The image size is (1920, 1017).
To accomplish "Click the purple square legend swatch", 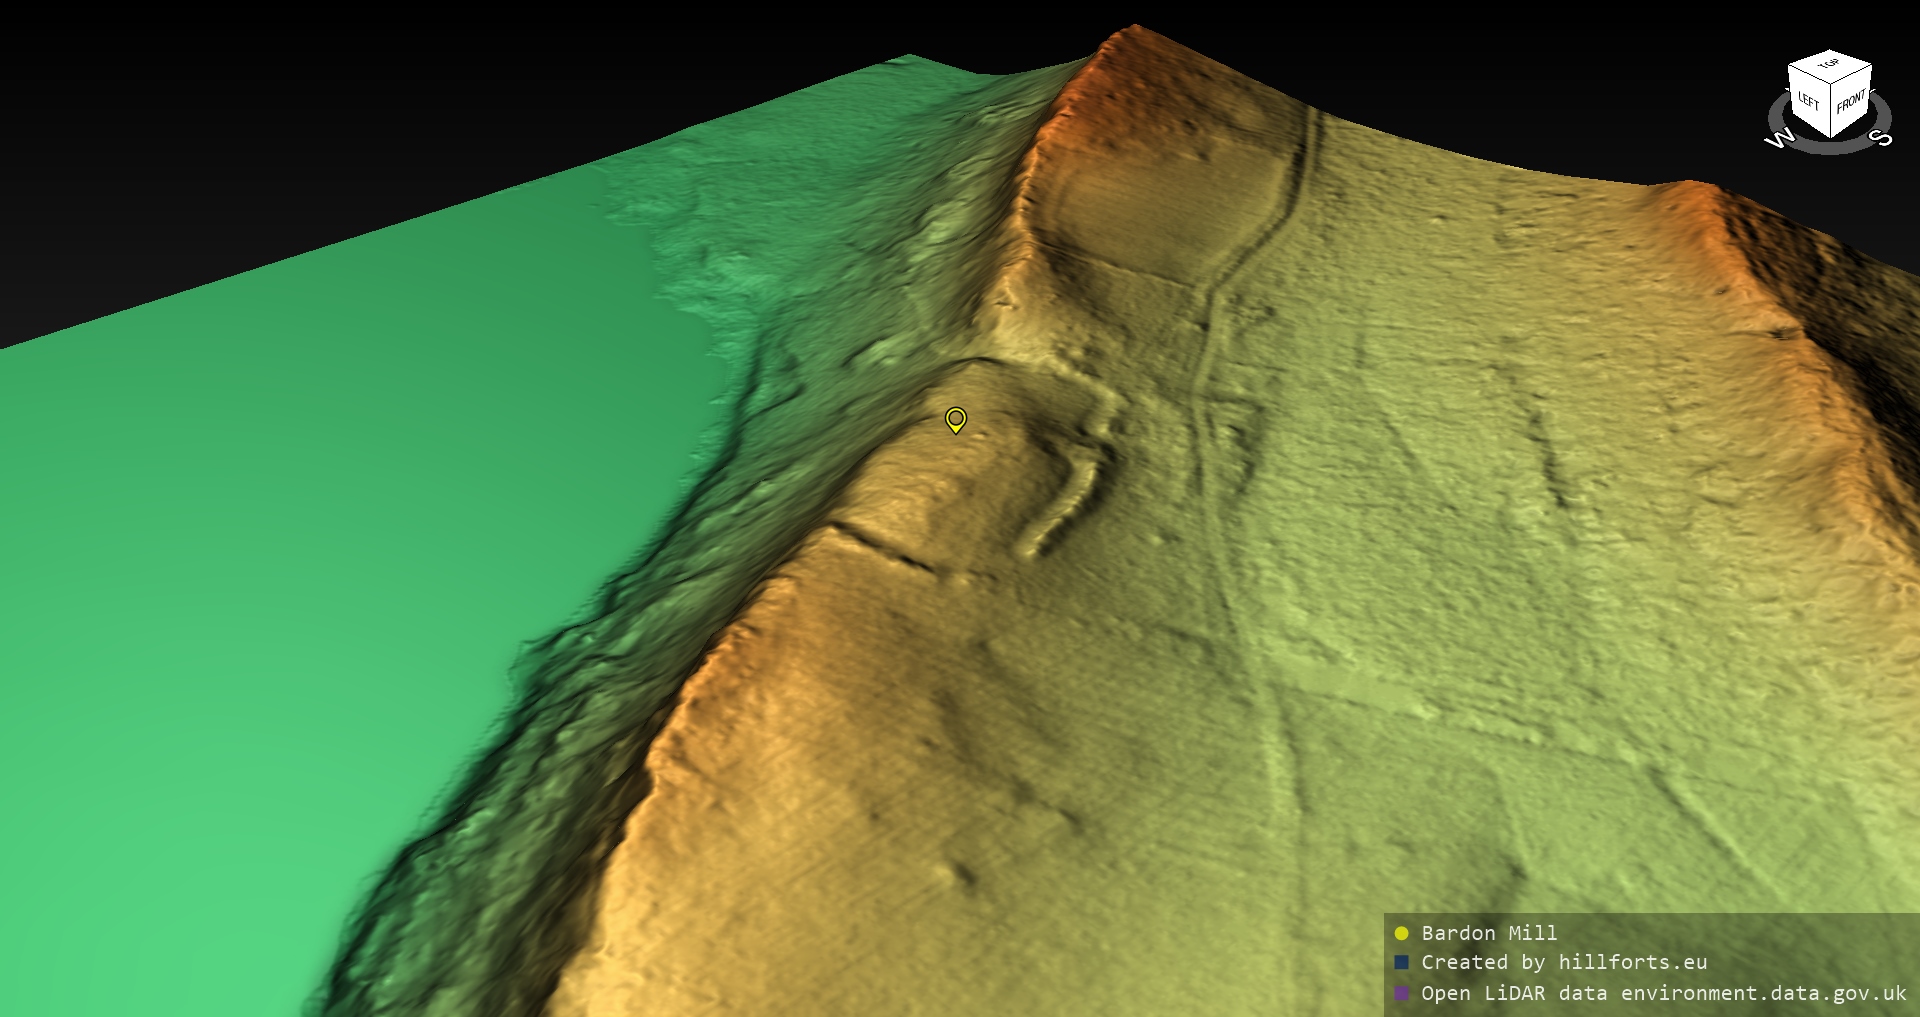I will (x=1401, y=993).
